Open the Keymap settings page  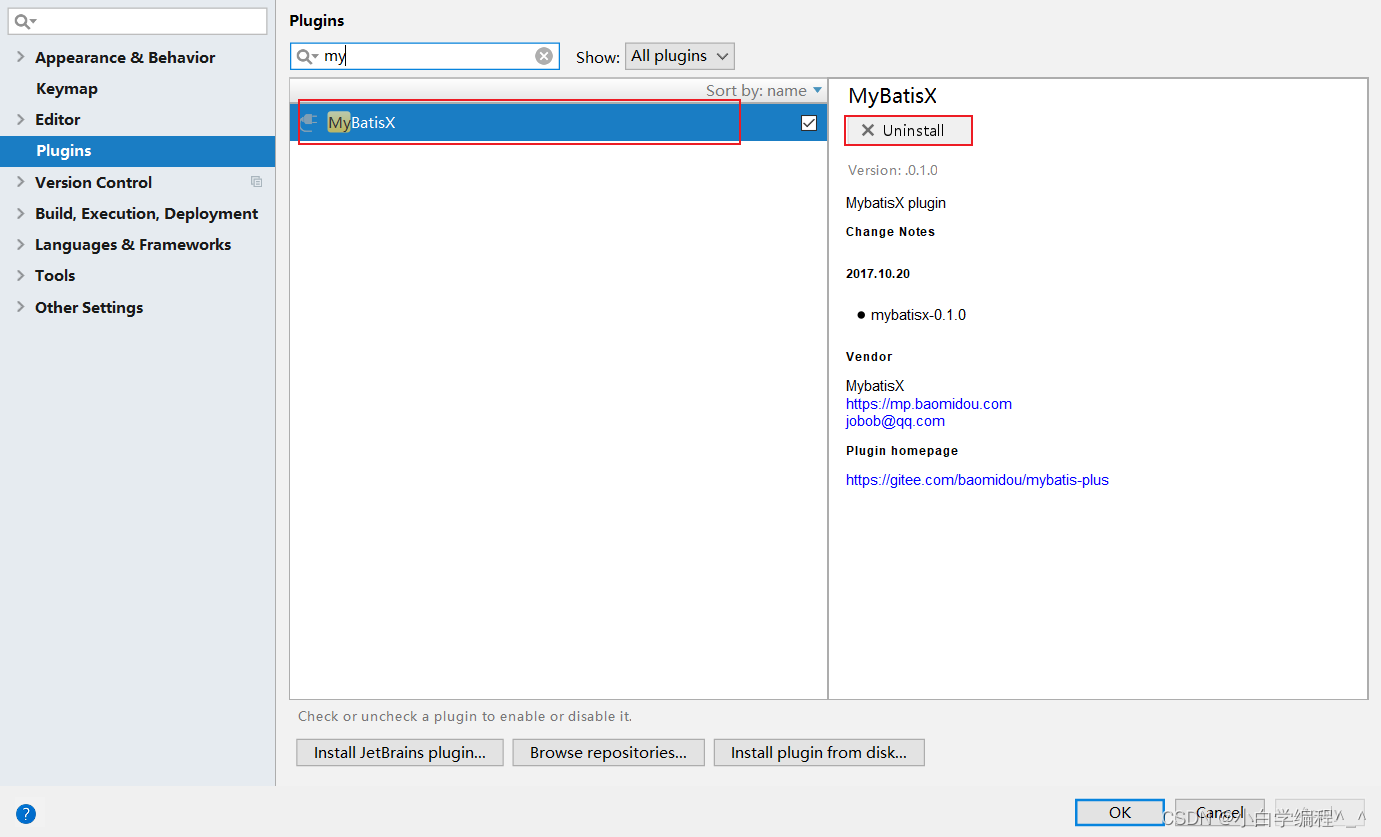[67, 88]
